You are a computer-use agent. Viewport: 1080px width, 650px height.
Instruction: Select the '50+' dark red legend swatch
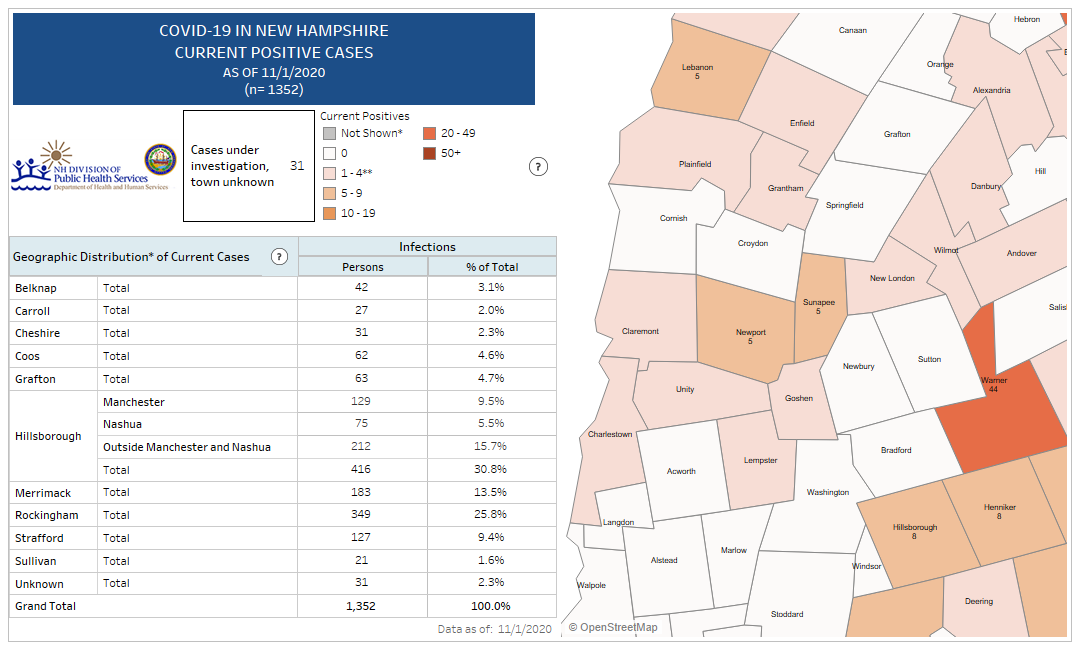[x=428, y=153]
